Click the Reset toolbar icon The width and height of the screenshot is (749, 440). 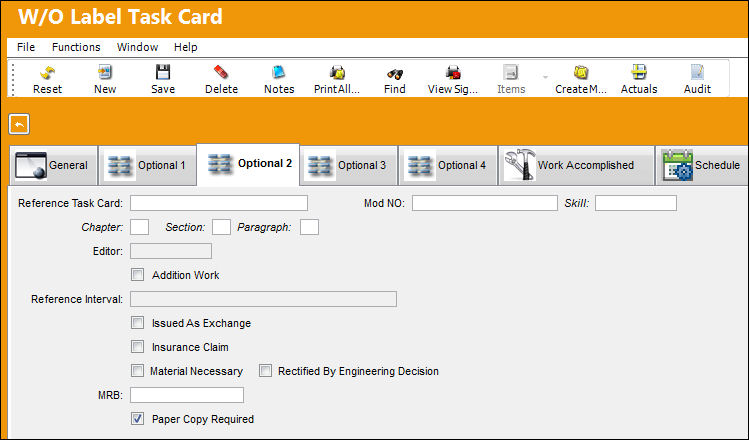[47, 73]
